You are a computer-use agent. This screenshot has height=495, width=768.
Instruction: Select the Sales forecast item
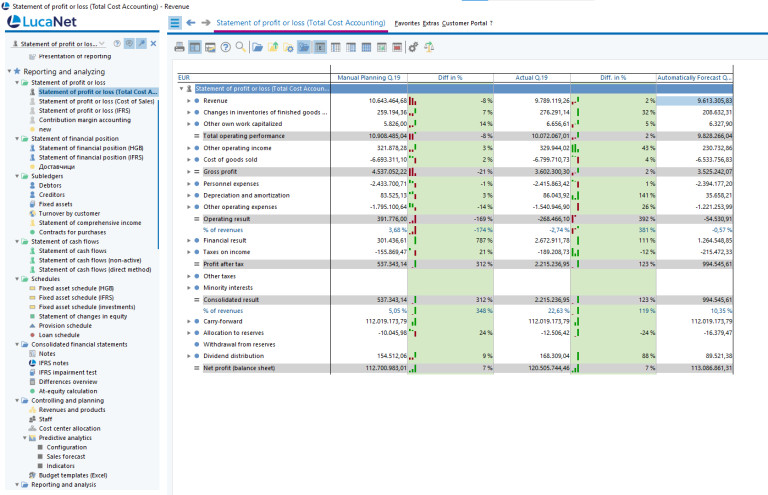[x=67, y=455]
